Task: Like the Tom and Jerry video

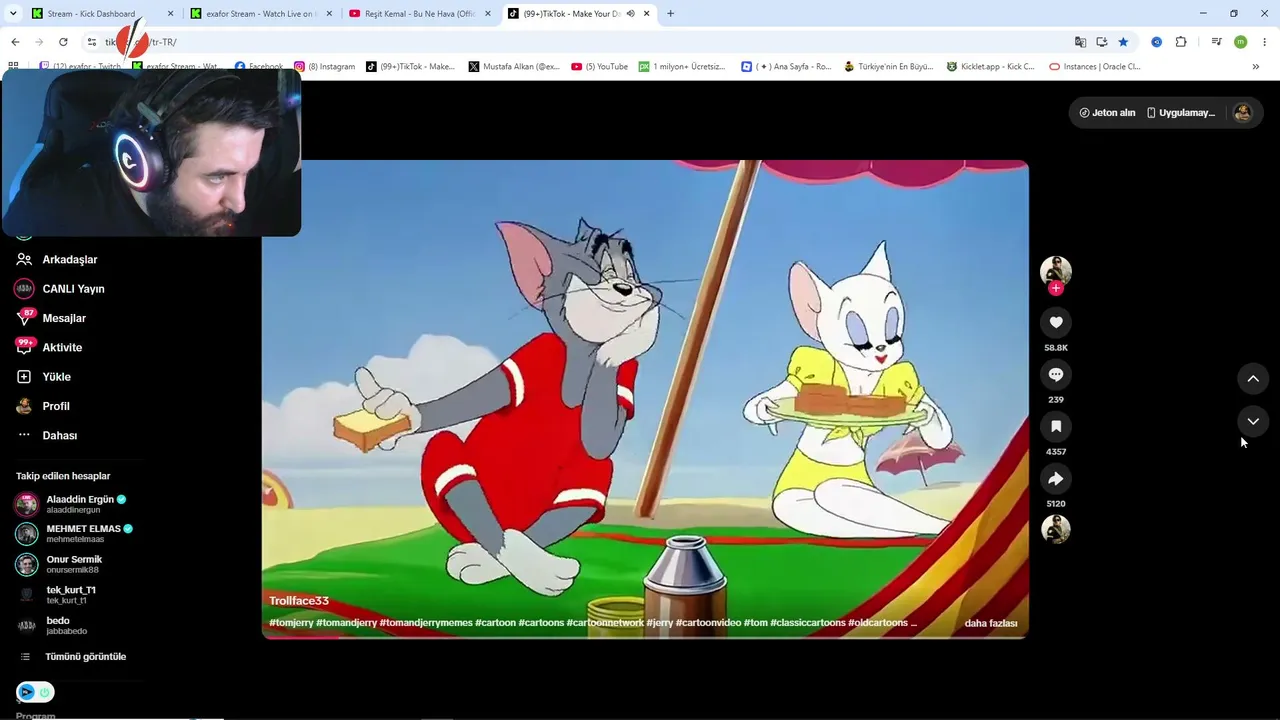Action: point(1055,322)
